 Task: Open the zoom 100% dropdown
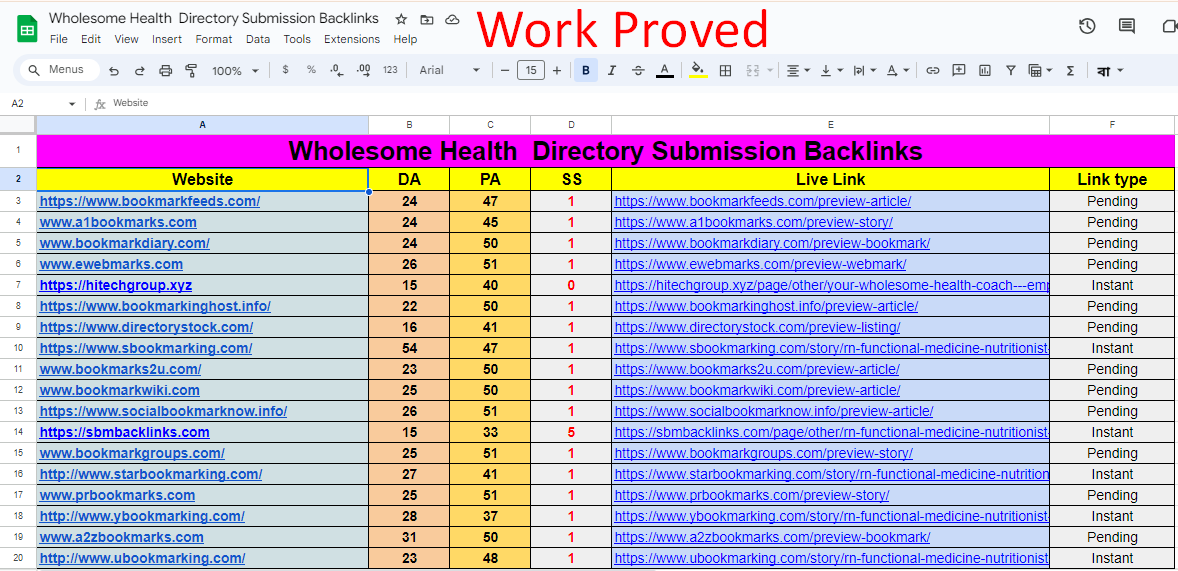[235, 71]
